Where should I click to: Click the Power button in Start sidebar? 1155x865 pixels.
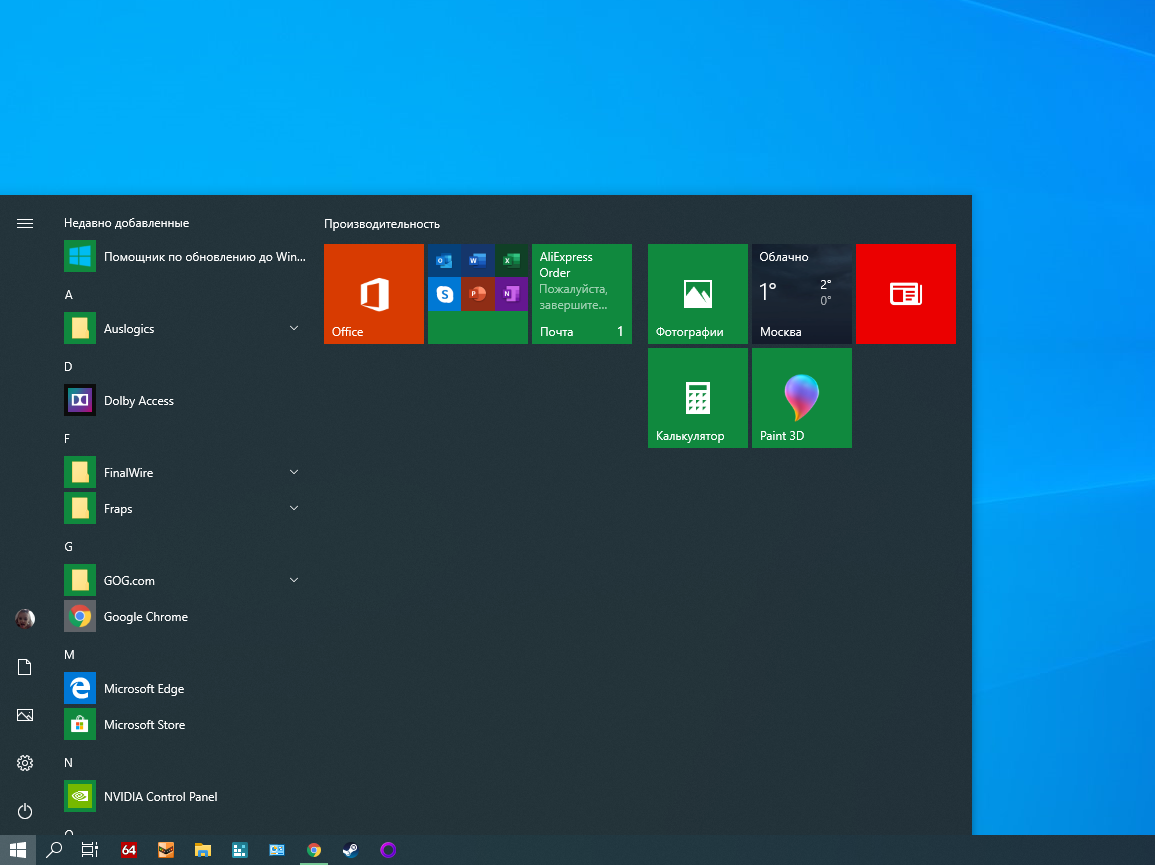[25, 810]
